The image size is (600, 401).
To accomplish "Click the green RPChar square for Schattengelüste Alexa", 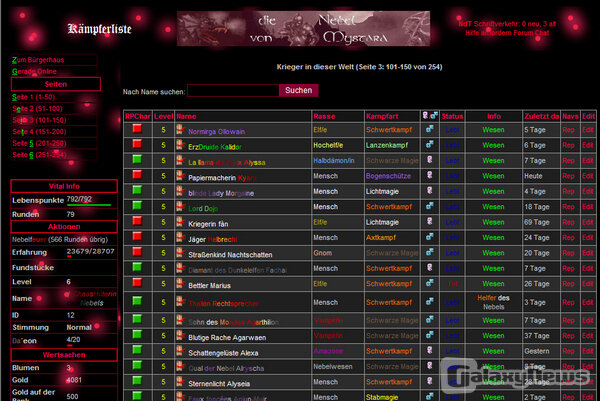I will coord(136,352).
